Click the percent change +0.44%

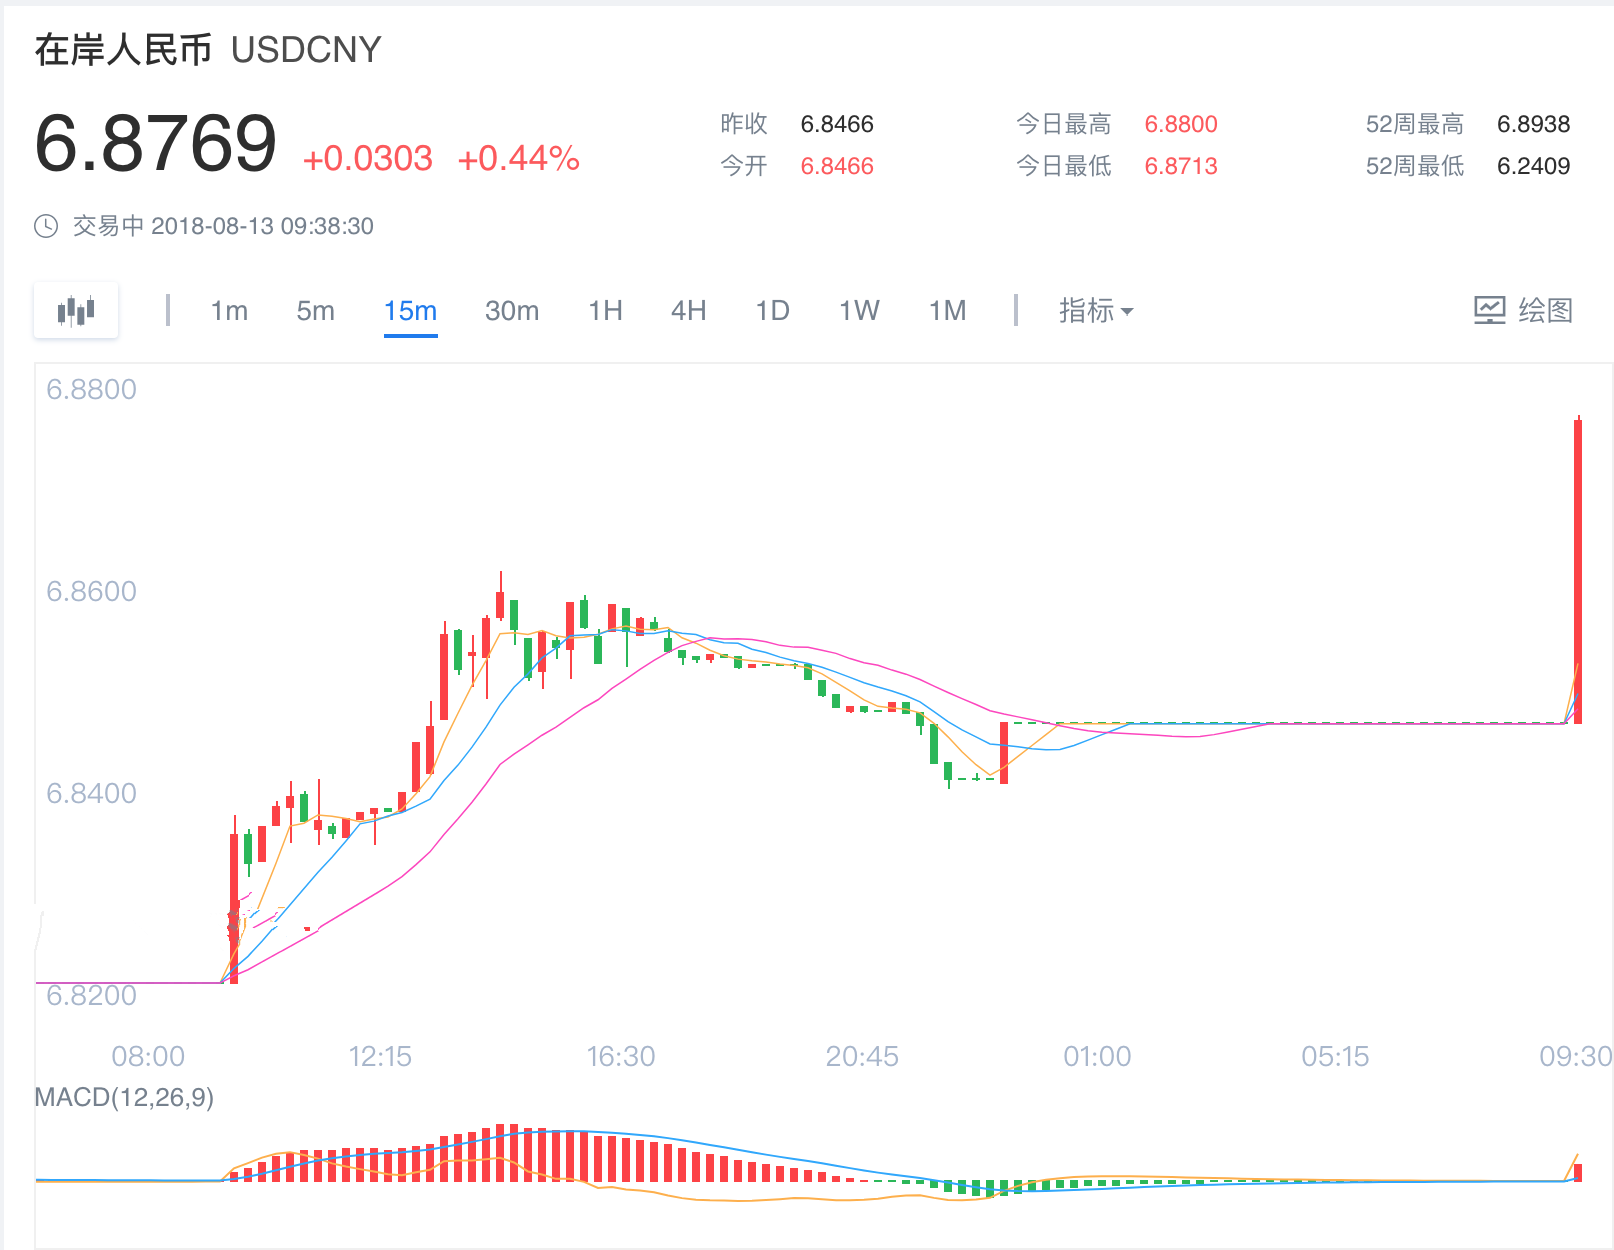(518, 158)
